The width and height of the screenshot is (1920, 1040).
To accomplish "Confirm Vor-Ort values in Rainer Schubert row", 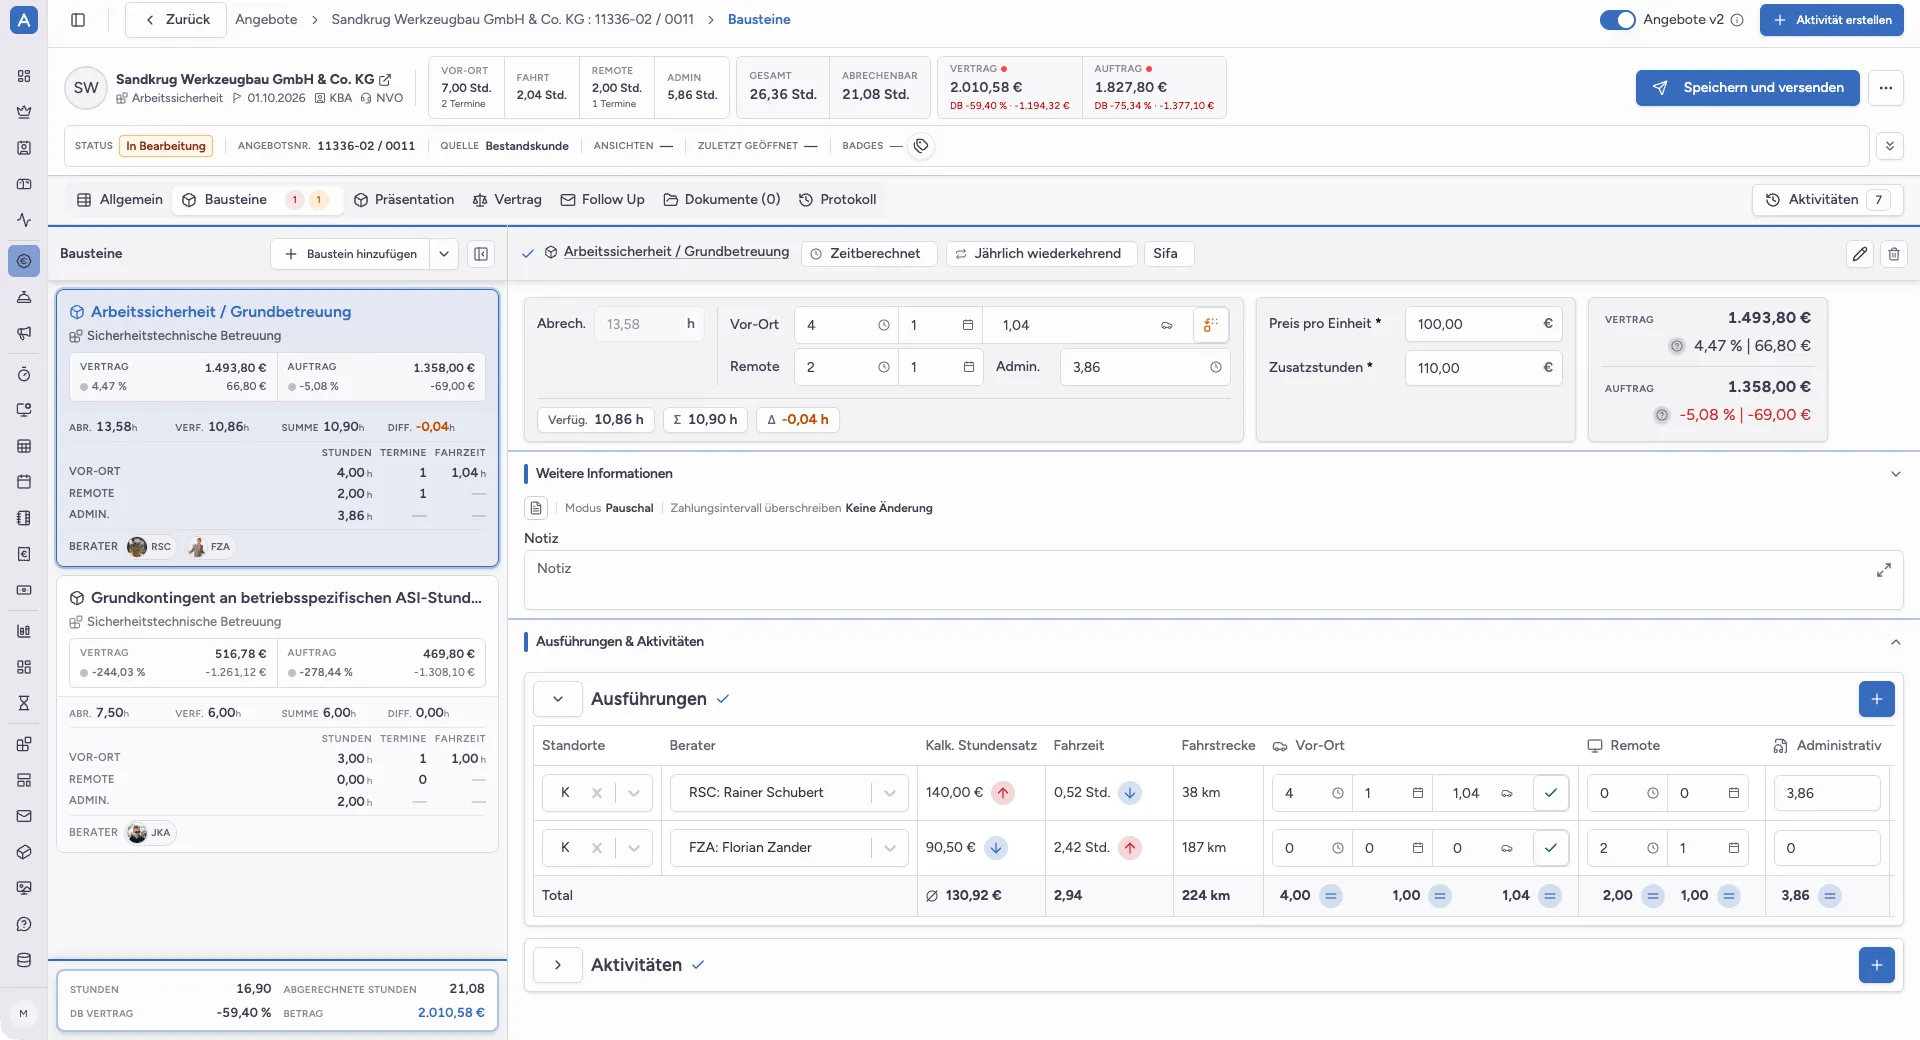I will point(1550,793).
